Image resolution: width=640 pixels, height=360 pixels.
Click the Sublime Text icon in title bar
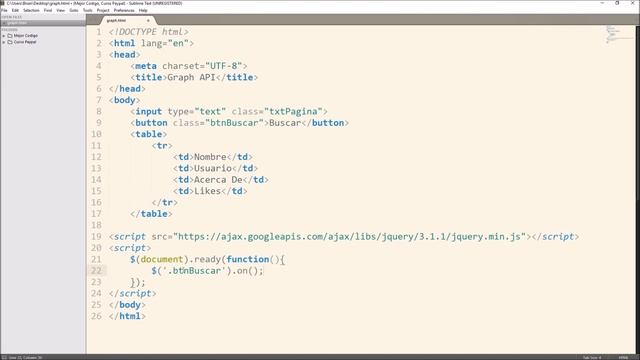[x=3, y=3]
